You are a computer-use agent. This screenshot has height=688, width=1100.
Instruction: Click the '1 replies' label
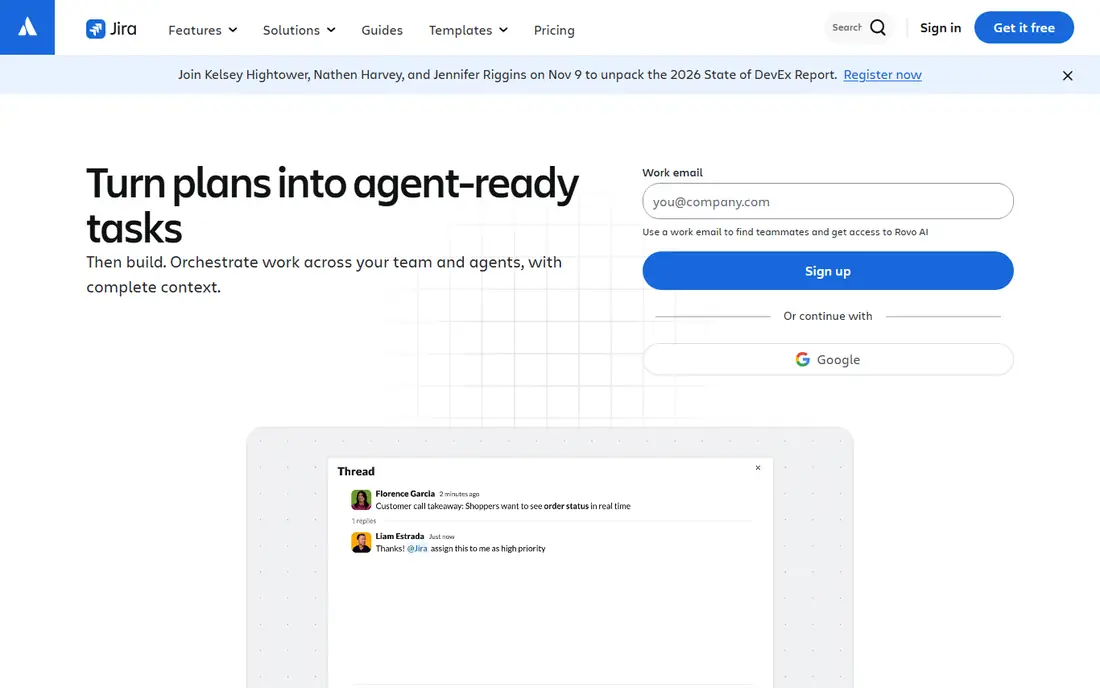pyautogui.click(x=363, y=521)
